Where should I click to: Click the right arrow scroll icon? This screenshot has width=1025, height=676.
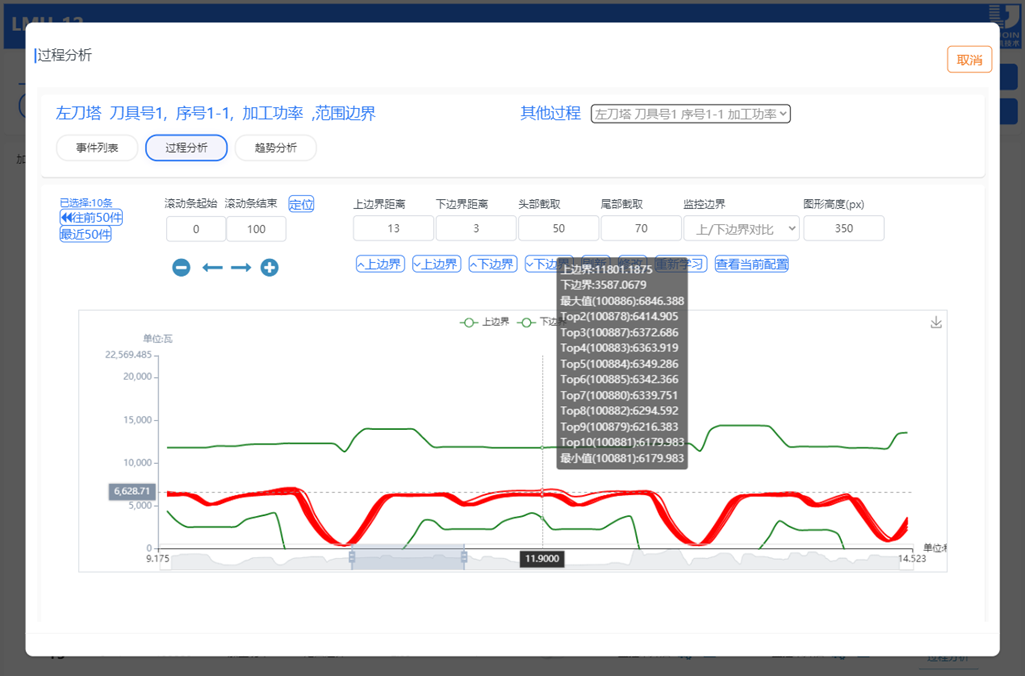241,267
